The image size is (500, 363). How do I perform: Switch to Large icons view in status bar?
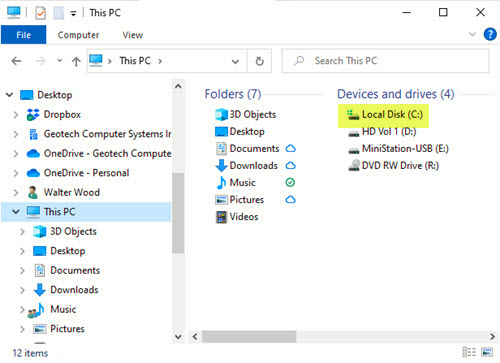(487, 352)
